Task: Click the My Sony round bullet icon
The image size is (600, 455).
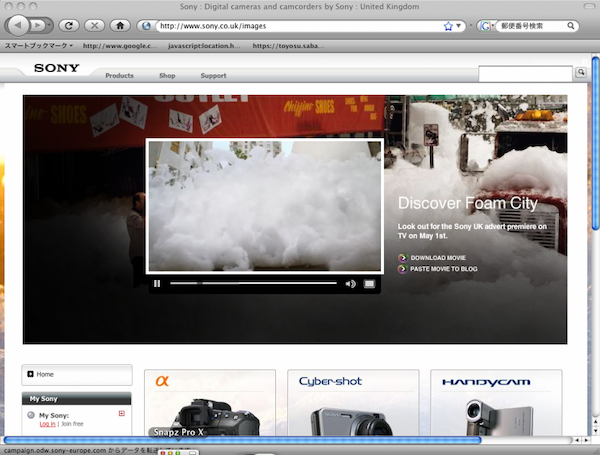Action: (31, 415)
